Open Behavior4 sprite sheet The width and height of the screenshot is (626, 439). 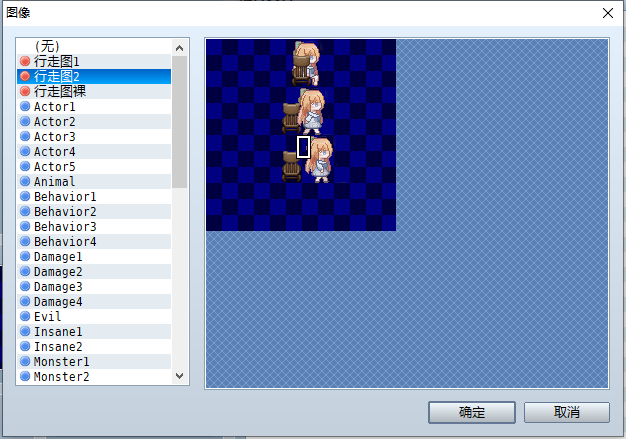click(x=94, y=241)
